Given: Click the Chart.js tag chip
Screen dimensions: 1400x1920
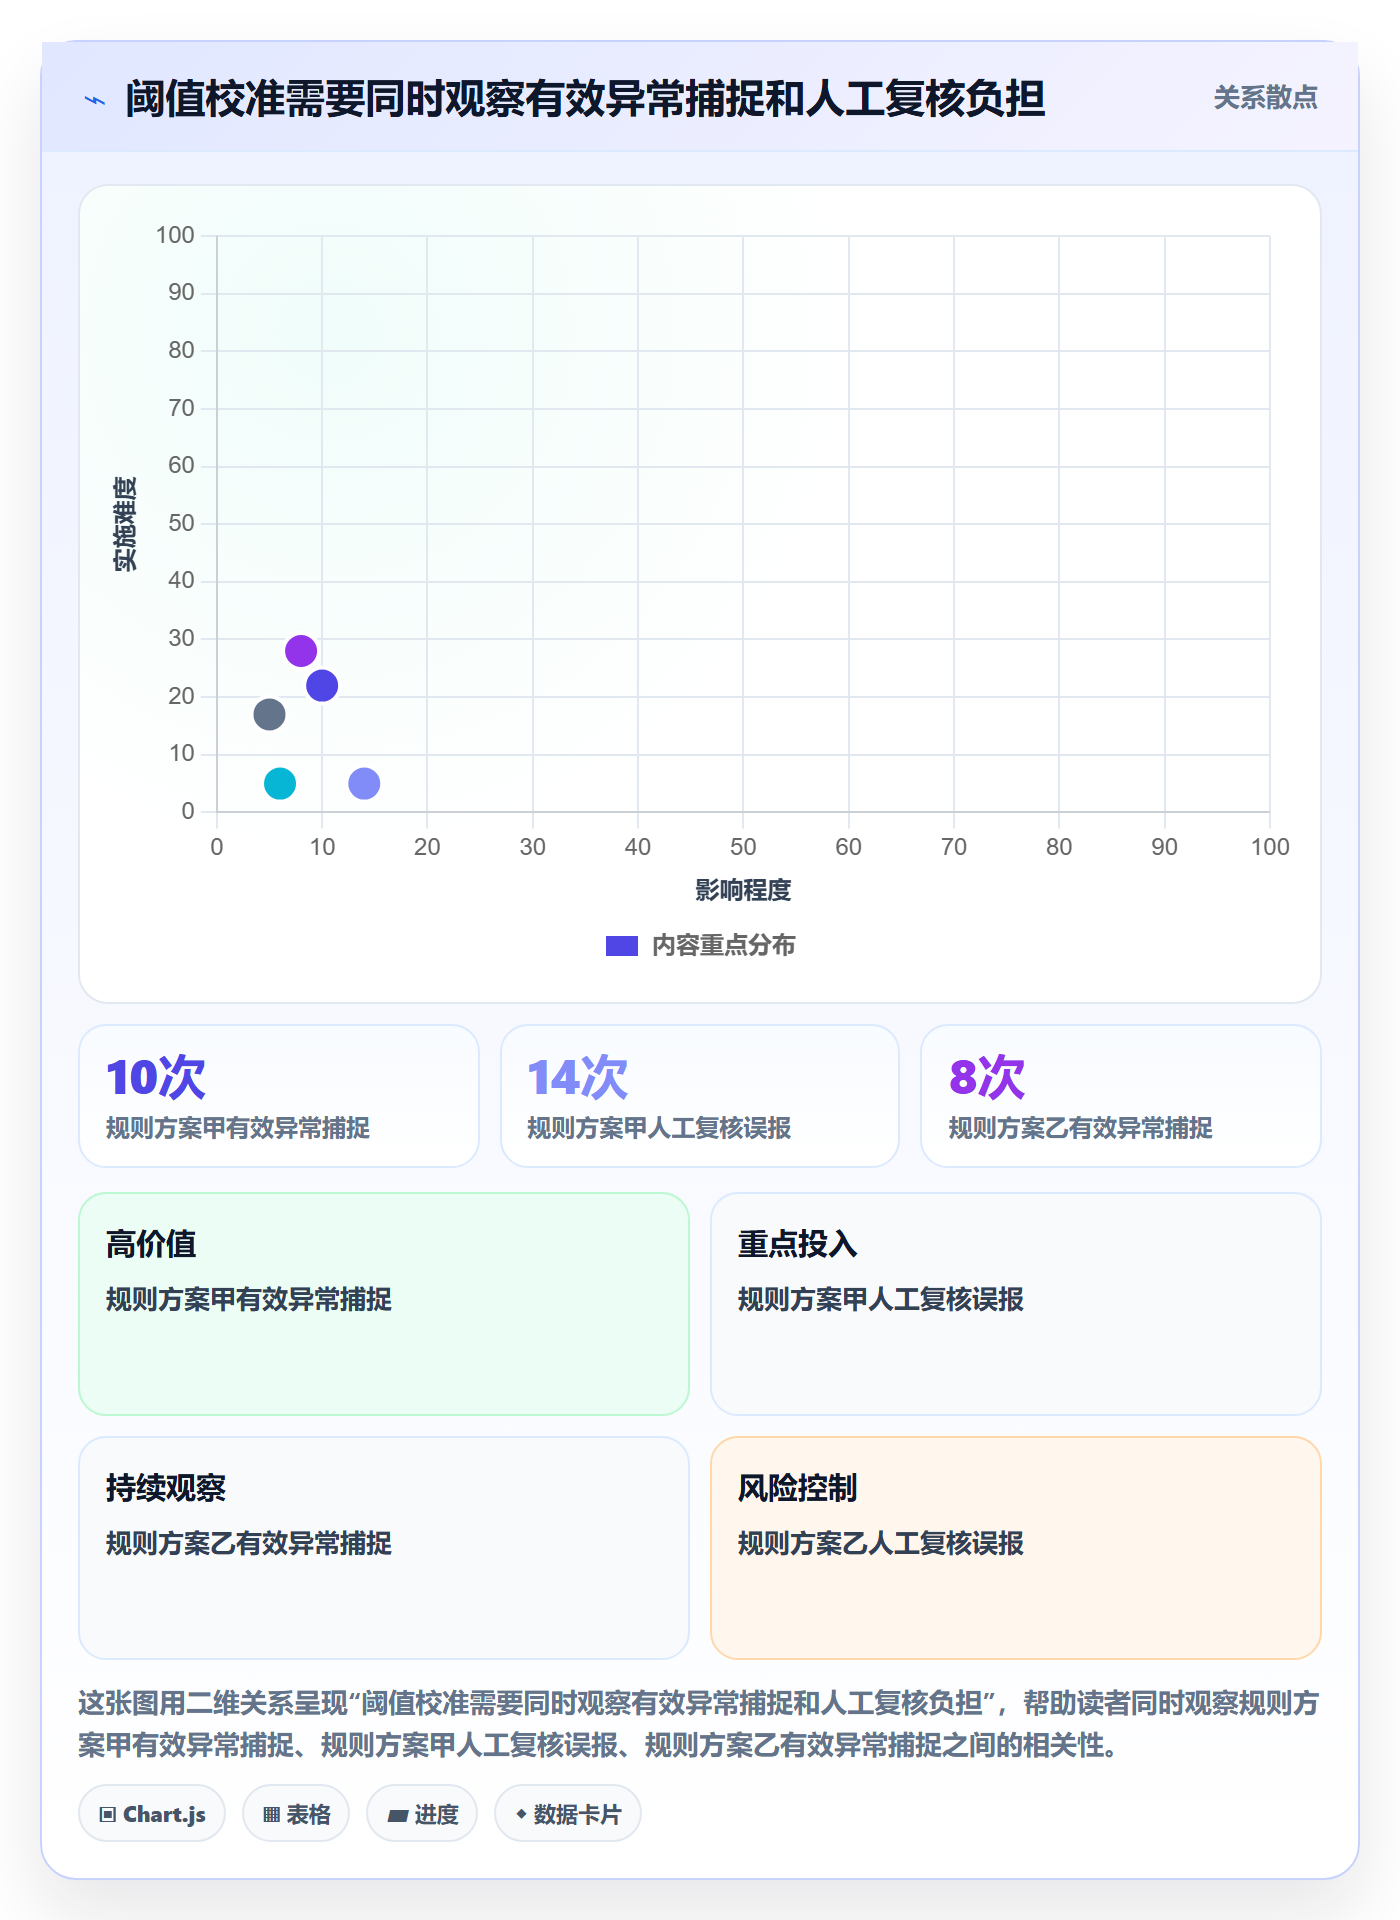Looking at the screenshot, I should (x=152, y=1814).
